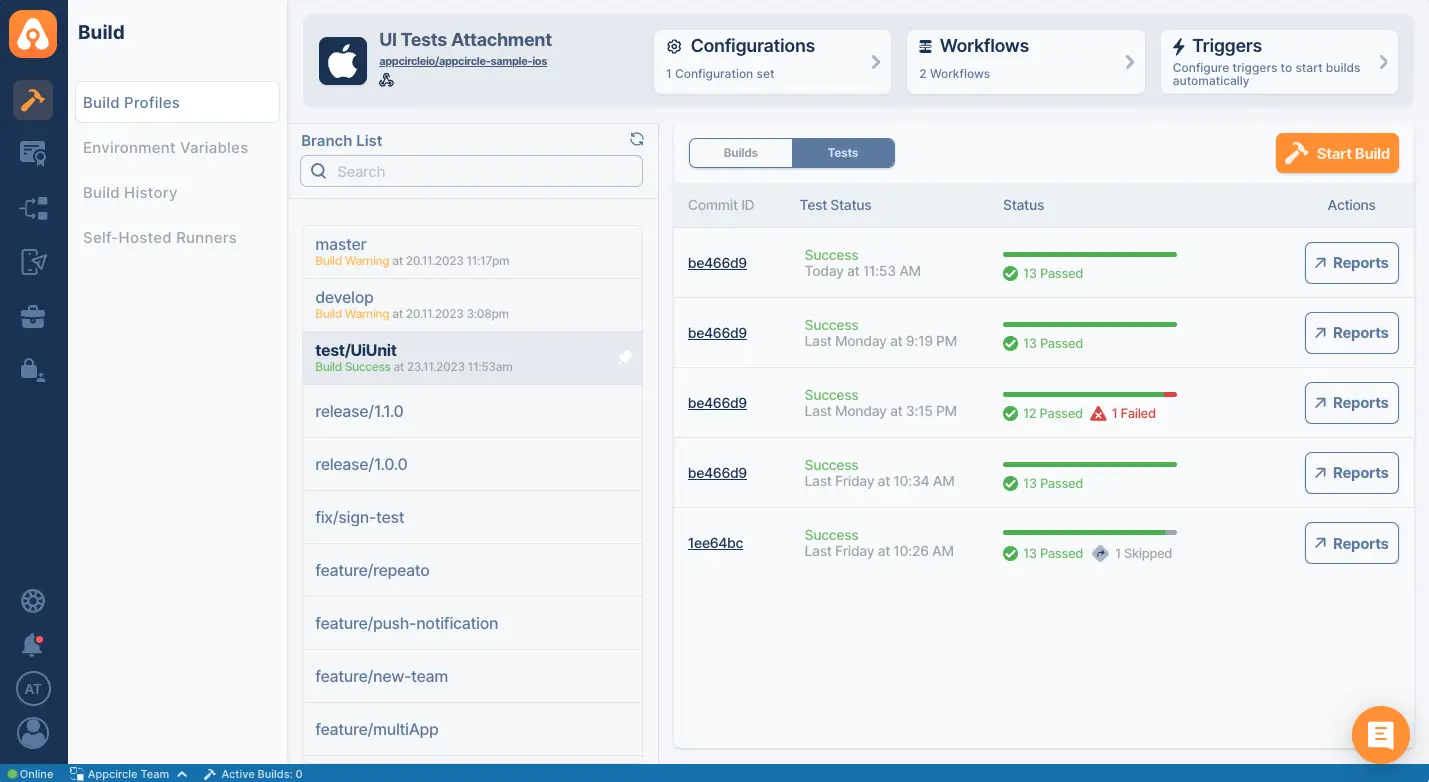The height and width of the screenshot is (782, 1429).
Task: Expand the Triggers card
Action: [x=1279, y=62]
